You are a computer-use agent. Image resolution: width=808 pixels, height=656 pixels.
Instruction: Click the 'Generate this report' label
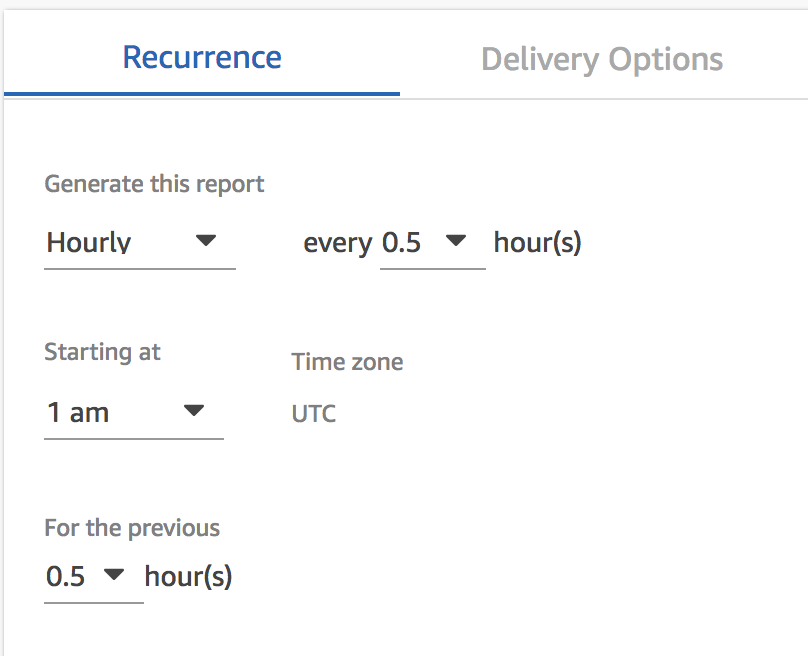pos(154,184)
